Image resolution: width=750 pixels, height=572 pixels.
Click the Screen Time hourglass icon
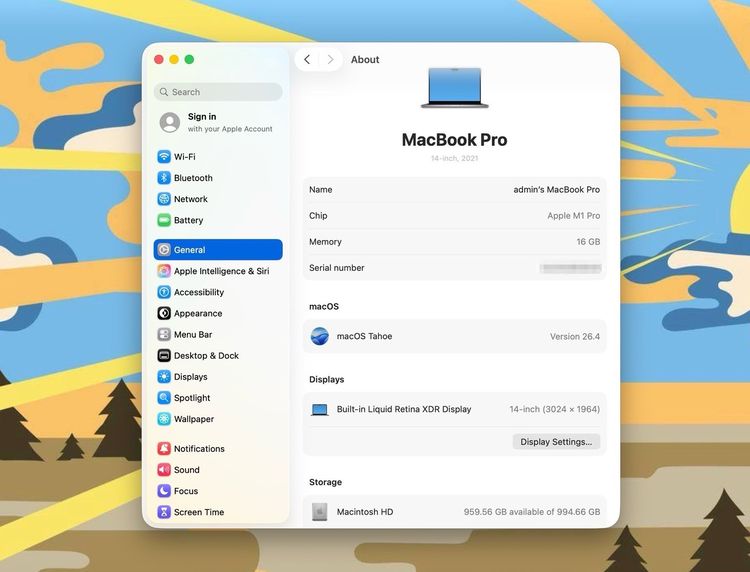(164, 512)
